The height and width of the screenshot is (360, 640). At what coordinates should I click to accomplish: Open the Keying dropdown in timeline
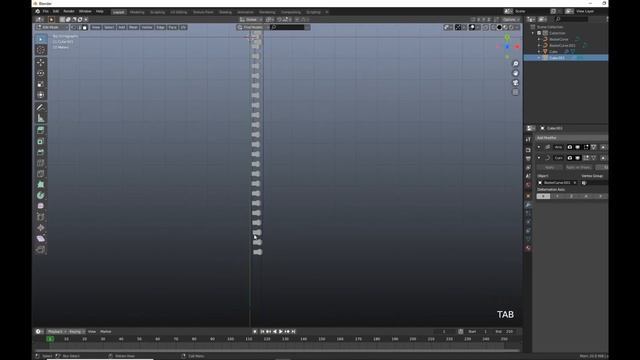[77, 331]
